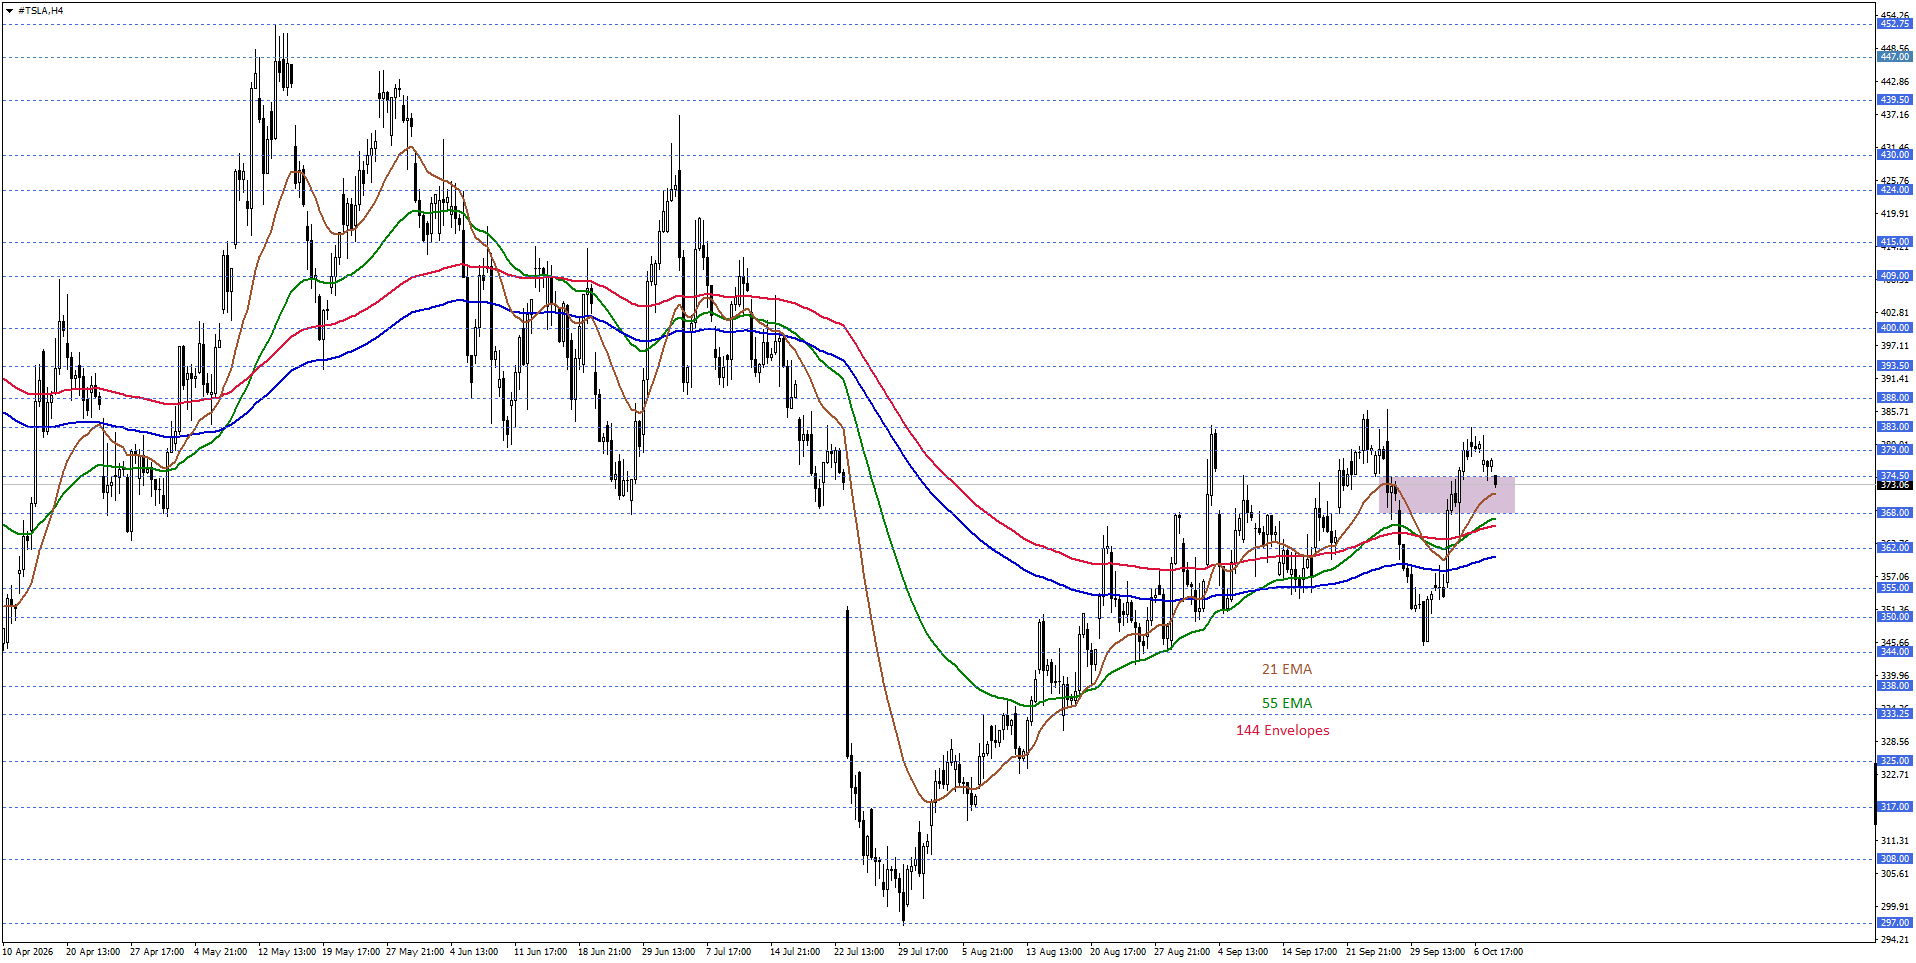Image resolution: width=1916 pixels, height=963 pixels.
Task: Click the 379.00 price level label
Action: pos(1895,450)
